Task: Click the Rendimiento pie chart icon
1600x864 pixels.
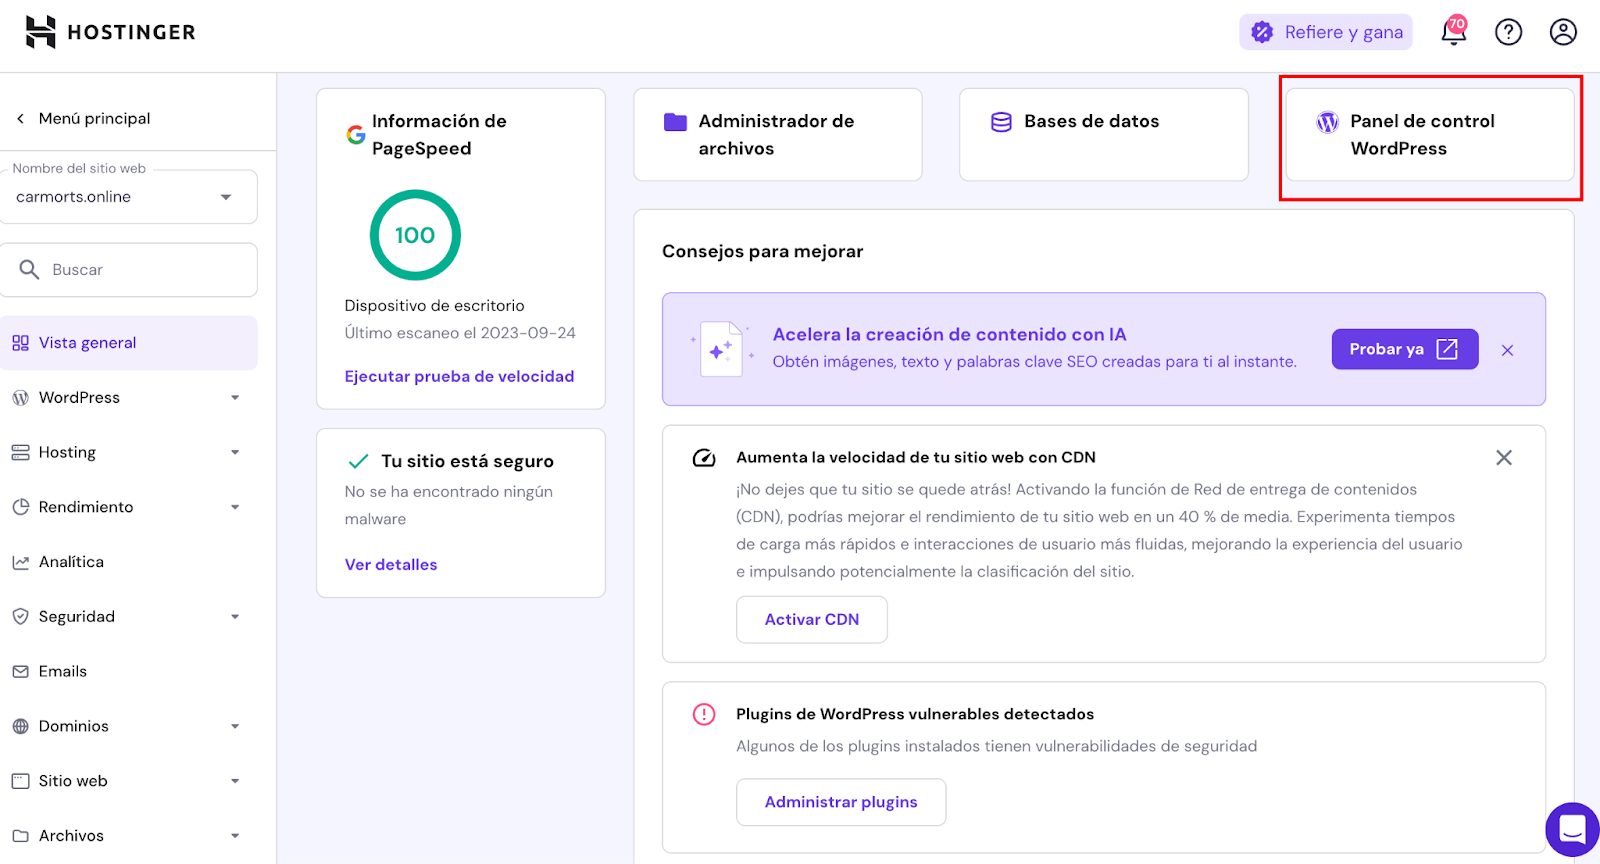Action: tap(20, 507)
